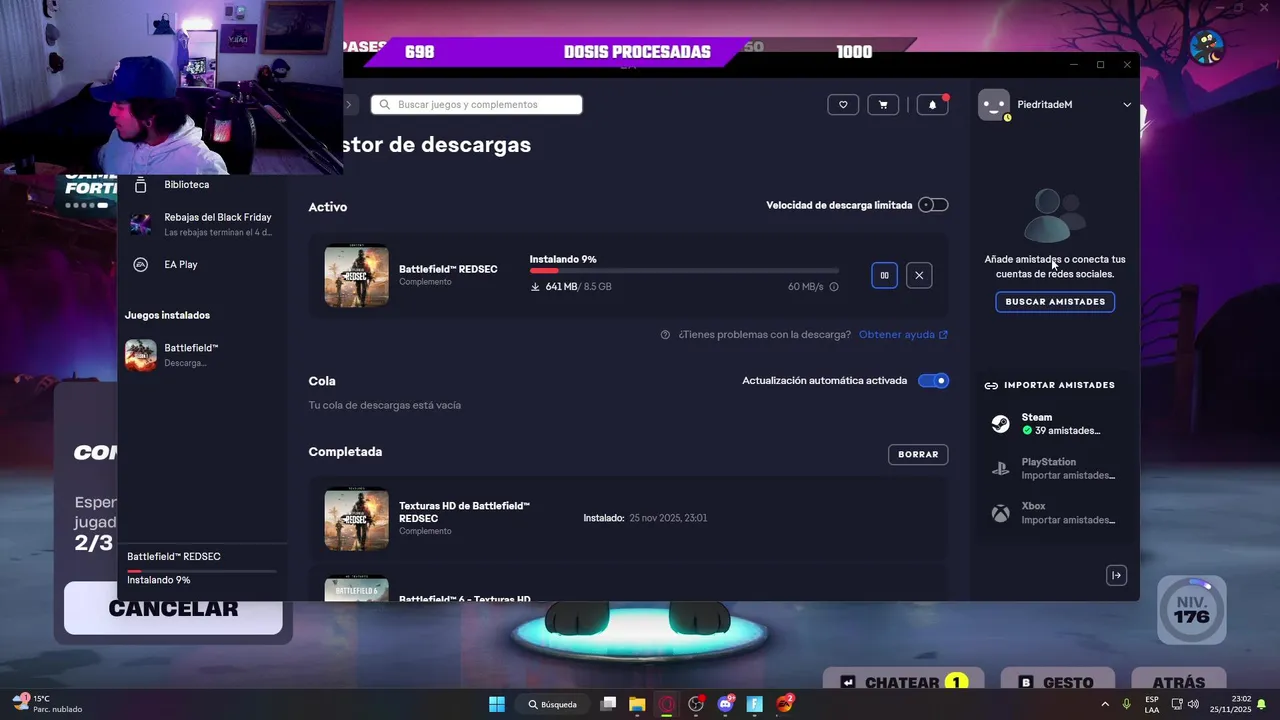This screenshot has width=1280, height=720.
Task: Click the EA Play logo icon
Action: [x=141, y=265]
